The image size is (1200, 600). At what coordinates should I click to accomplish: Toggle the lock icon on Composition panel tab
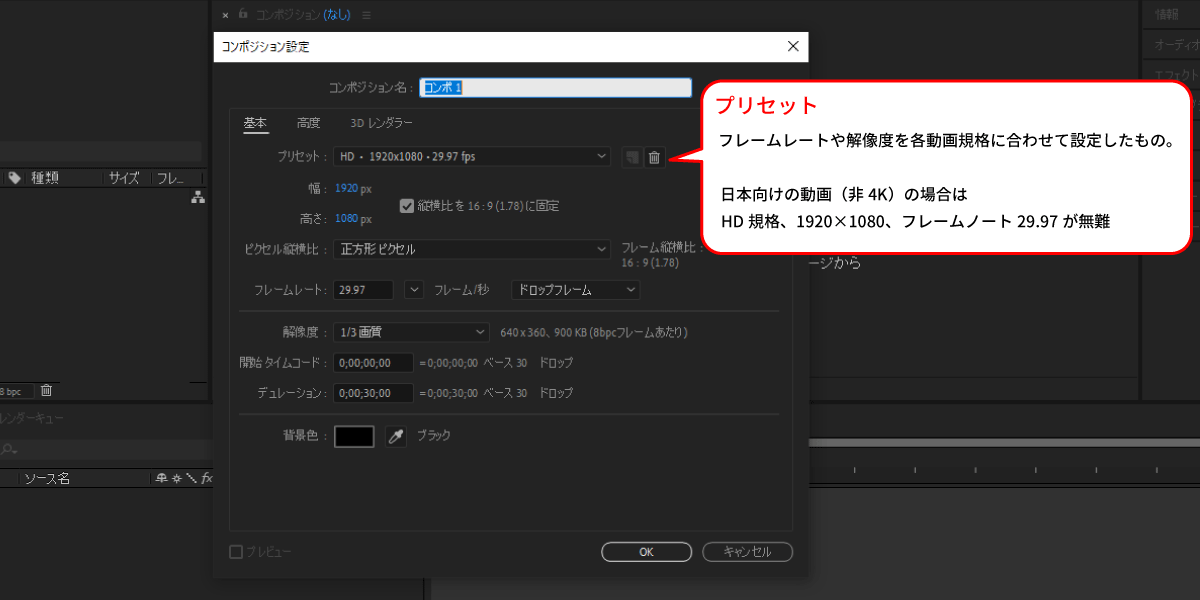242,15
